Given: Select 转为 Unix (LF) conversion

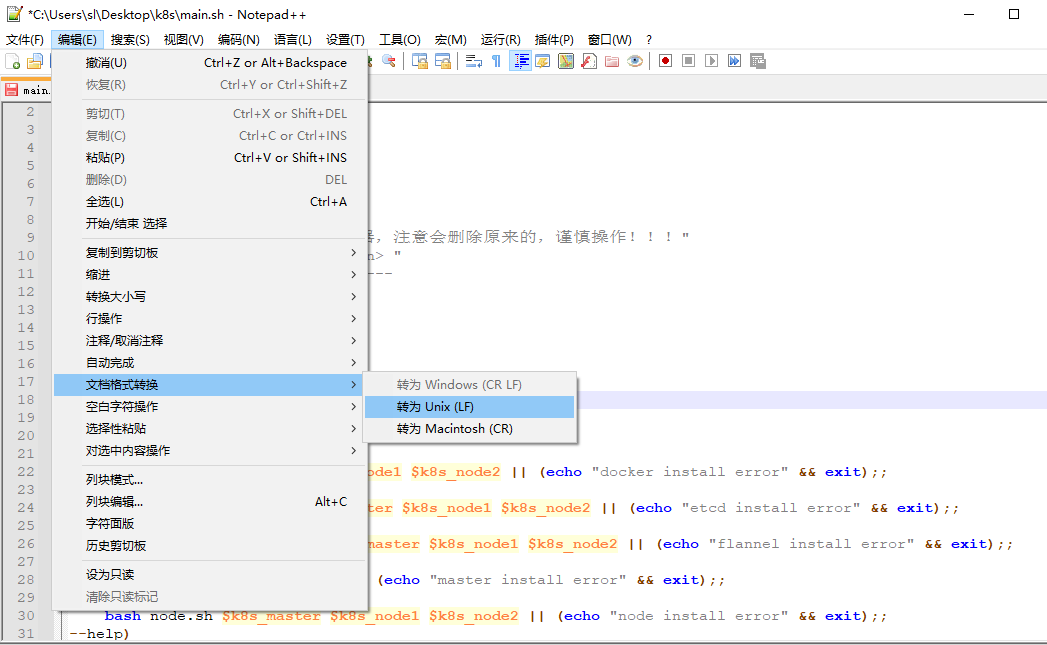Looking at the screenshot, I should (469, 407).
